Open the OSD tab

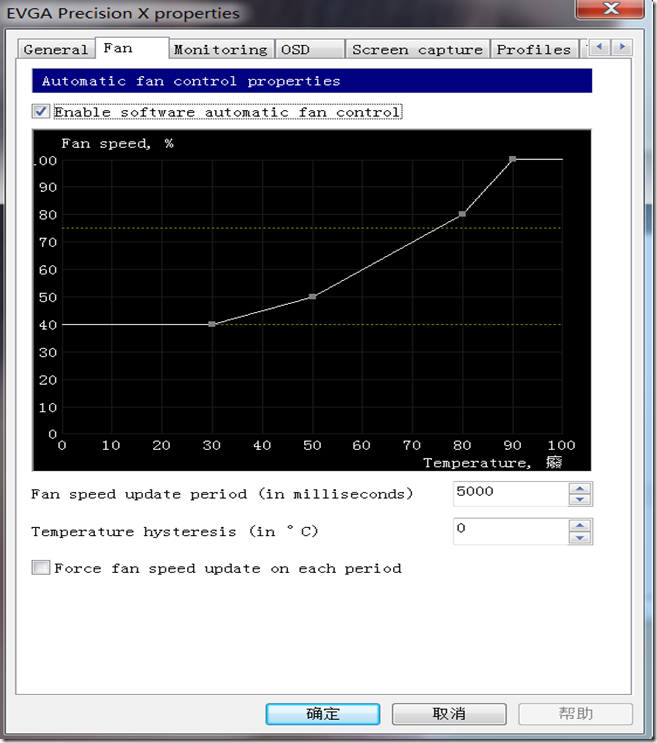[309, 49]
